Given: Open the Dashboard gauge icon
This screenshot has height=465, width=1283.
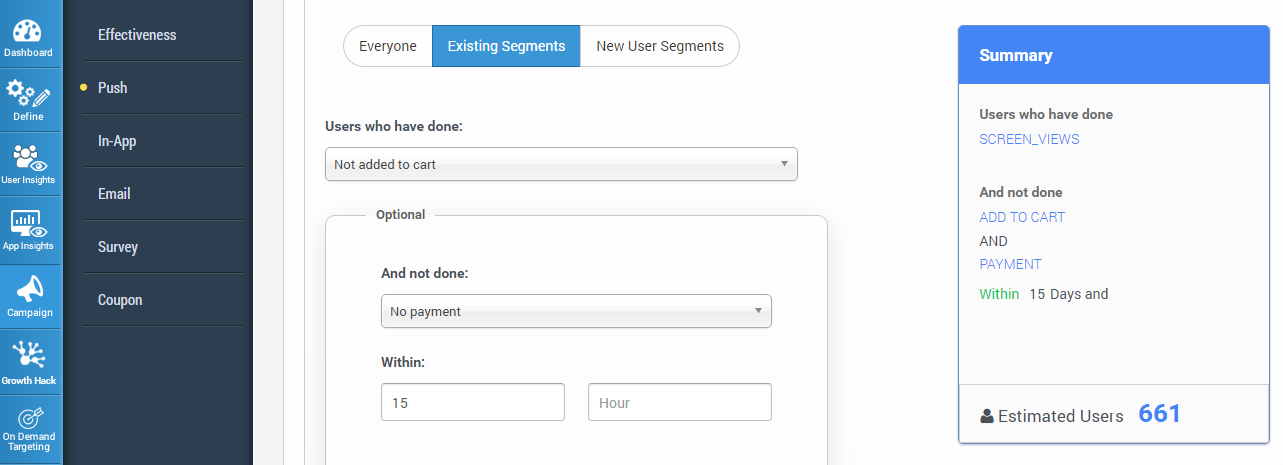Looking at the screenshot, I should pyautogui.click(x=27, y=31).
